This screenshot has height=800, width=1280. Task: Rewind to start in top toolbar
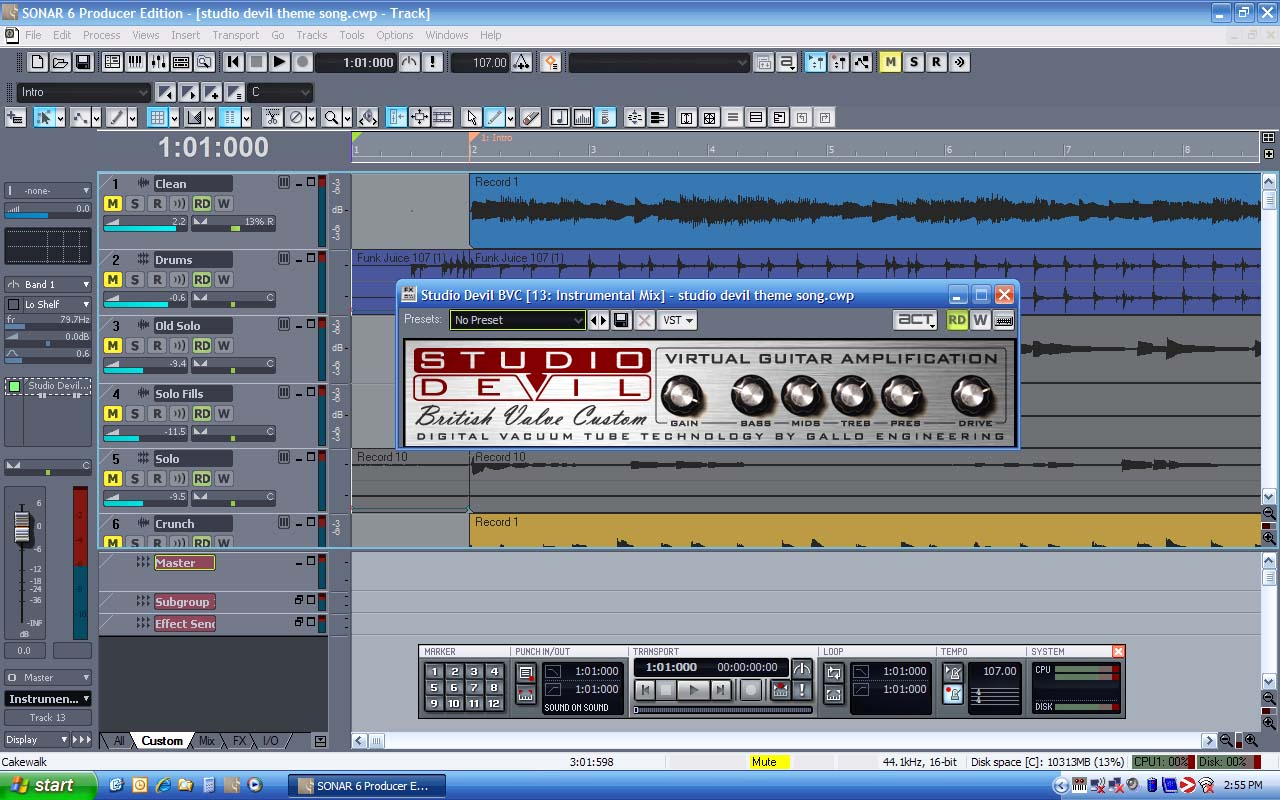(234, 62)
